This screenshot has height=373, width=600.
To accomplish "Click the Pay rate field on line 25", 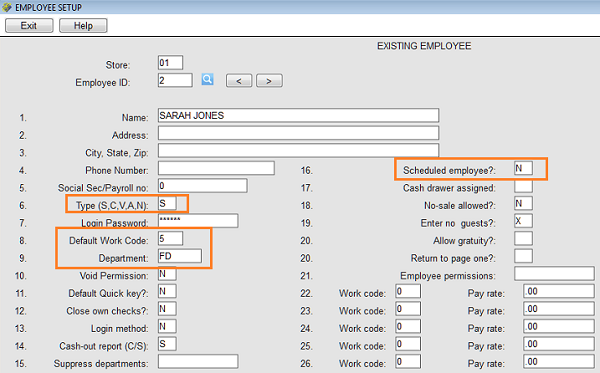I will click(559, 344).
